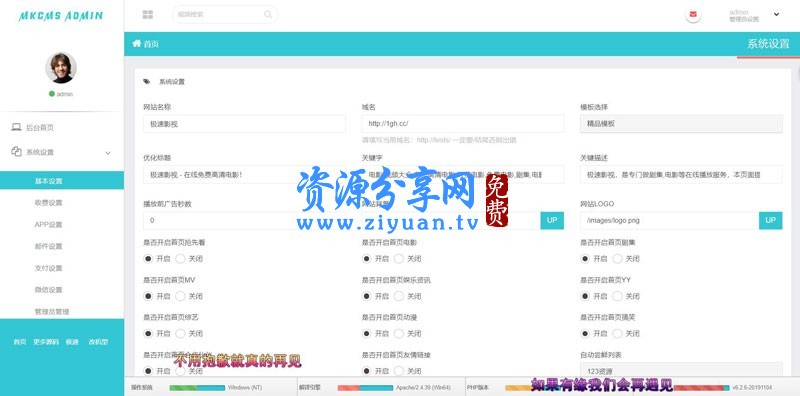Viewport: 800px width, 396px height.
Task: Select 关闭 for 是否开启首页娱乐资讯
Action: [x=398, y=296]
